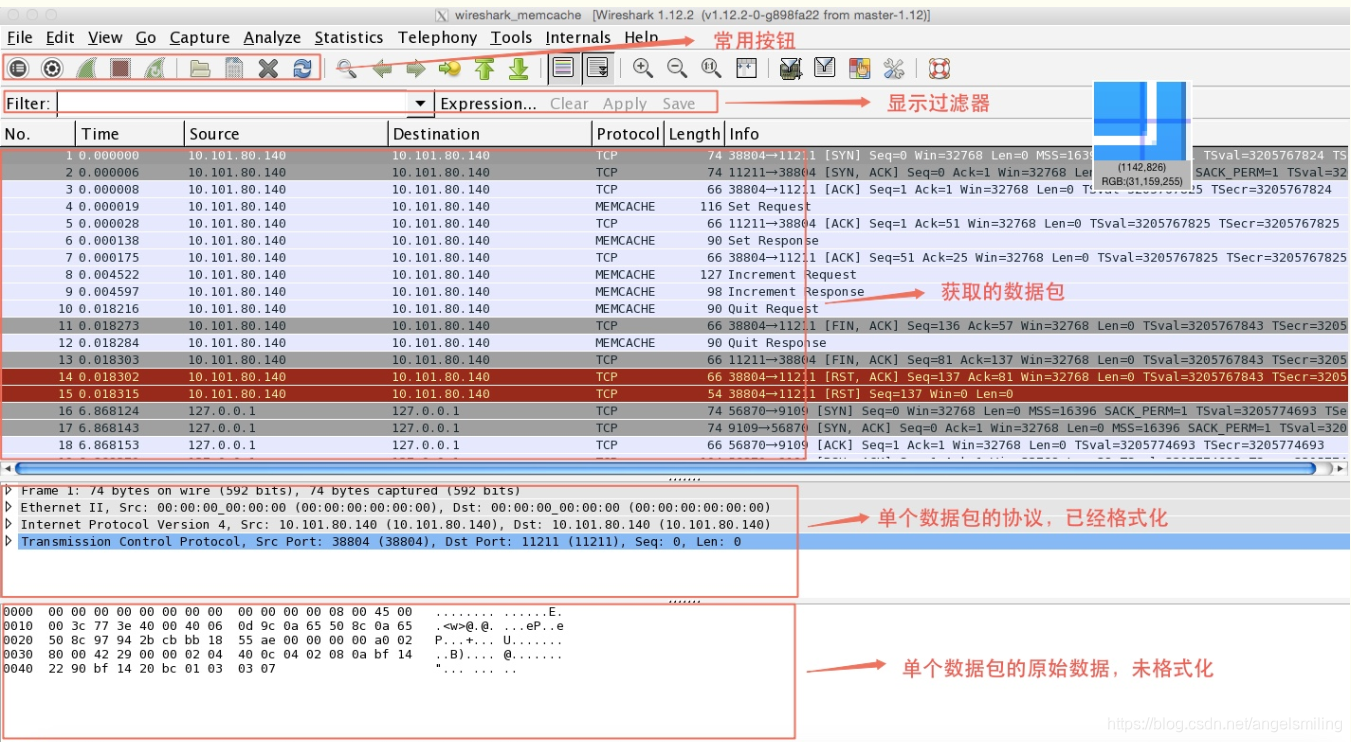Expand Transmission Control Protocol node
This screenshot has height=742, width=1351.
9,541
